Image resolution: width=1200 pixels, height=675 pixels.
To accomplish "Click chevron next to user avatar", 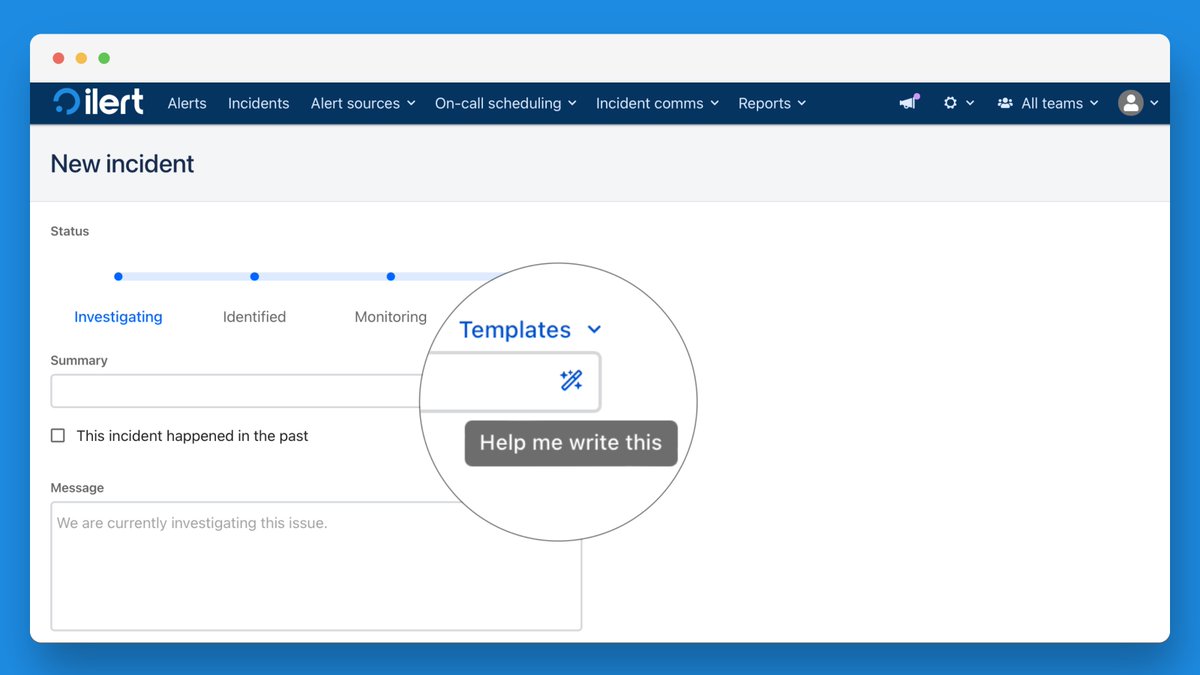I will [x=1154, y=103].
